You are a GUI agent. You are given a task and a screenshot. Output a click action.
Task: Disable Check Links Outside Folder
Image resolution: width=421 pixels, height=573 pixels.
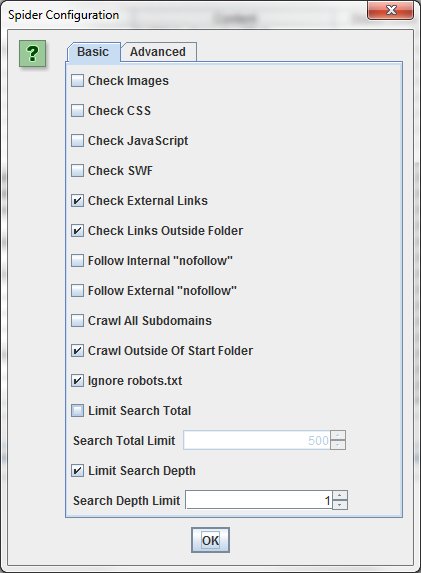[77, 231]
